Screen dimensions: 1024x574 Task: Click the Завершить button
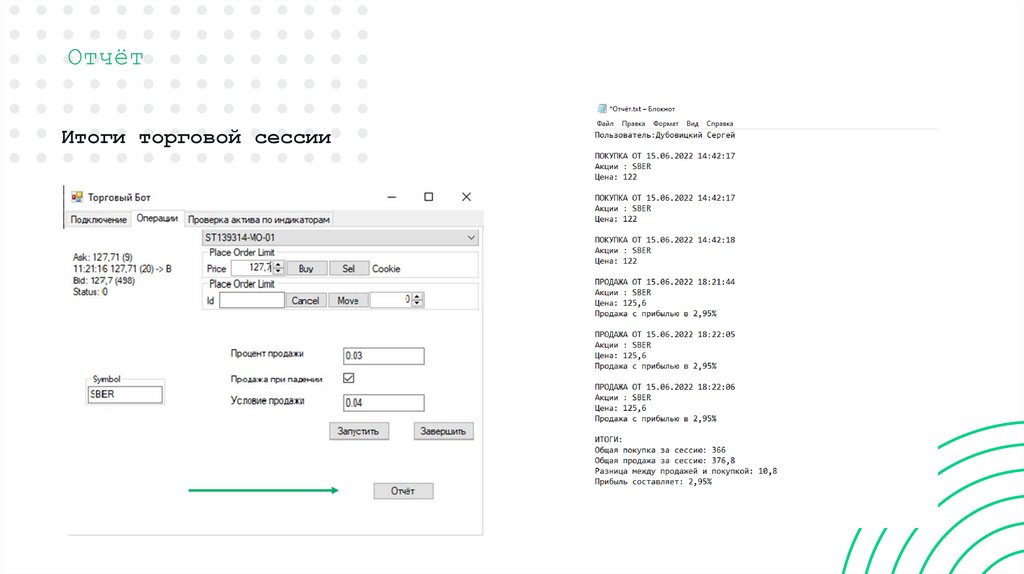coord(443,431)
